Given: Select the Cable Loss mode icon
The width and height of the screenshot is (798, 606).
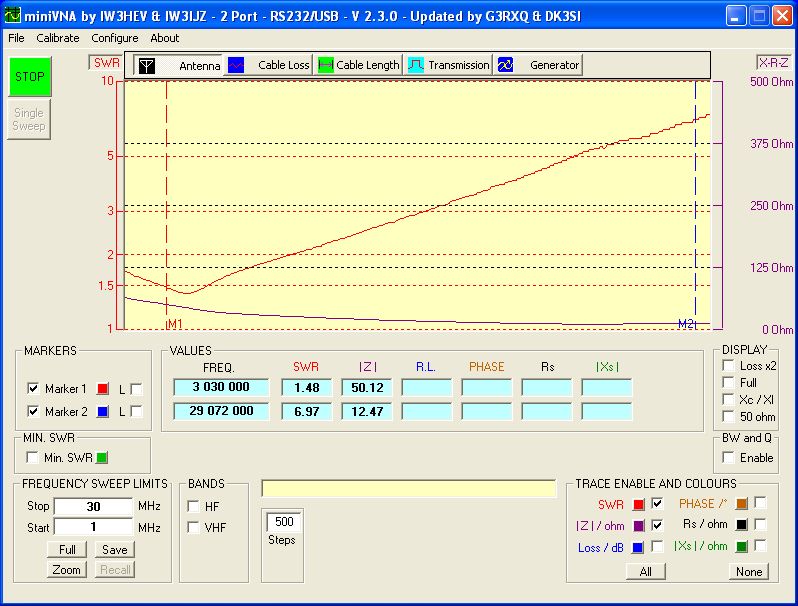Looking at the screenshot, I should click(x=236, y=65).
